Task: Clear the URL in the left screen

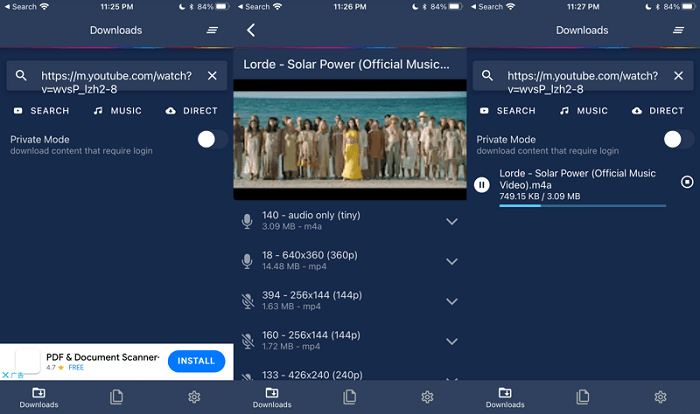Action: pos(212,76)
